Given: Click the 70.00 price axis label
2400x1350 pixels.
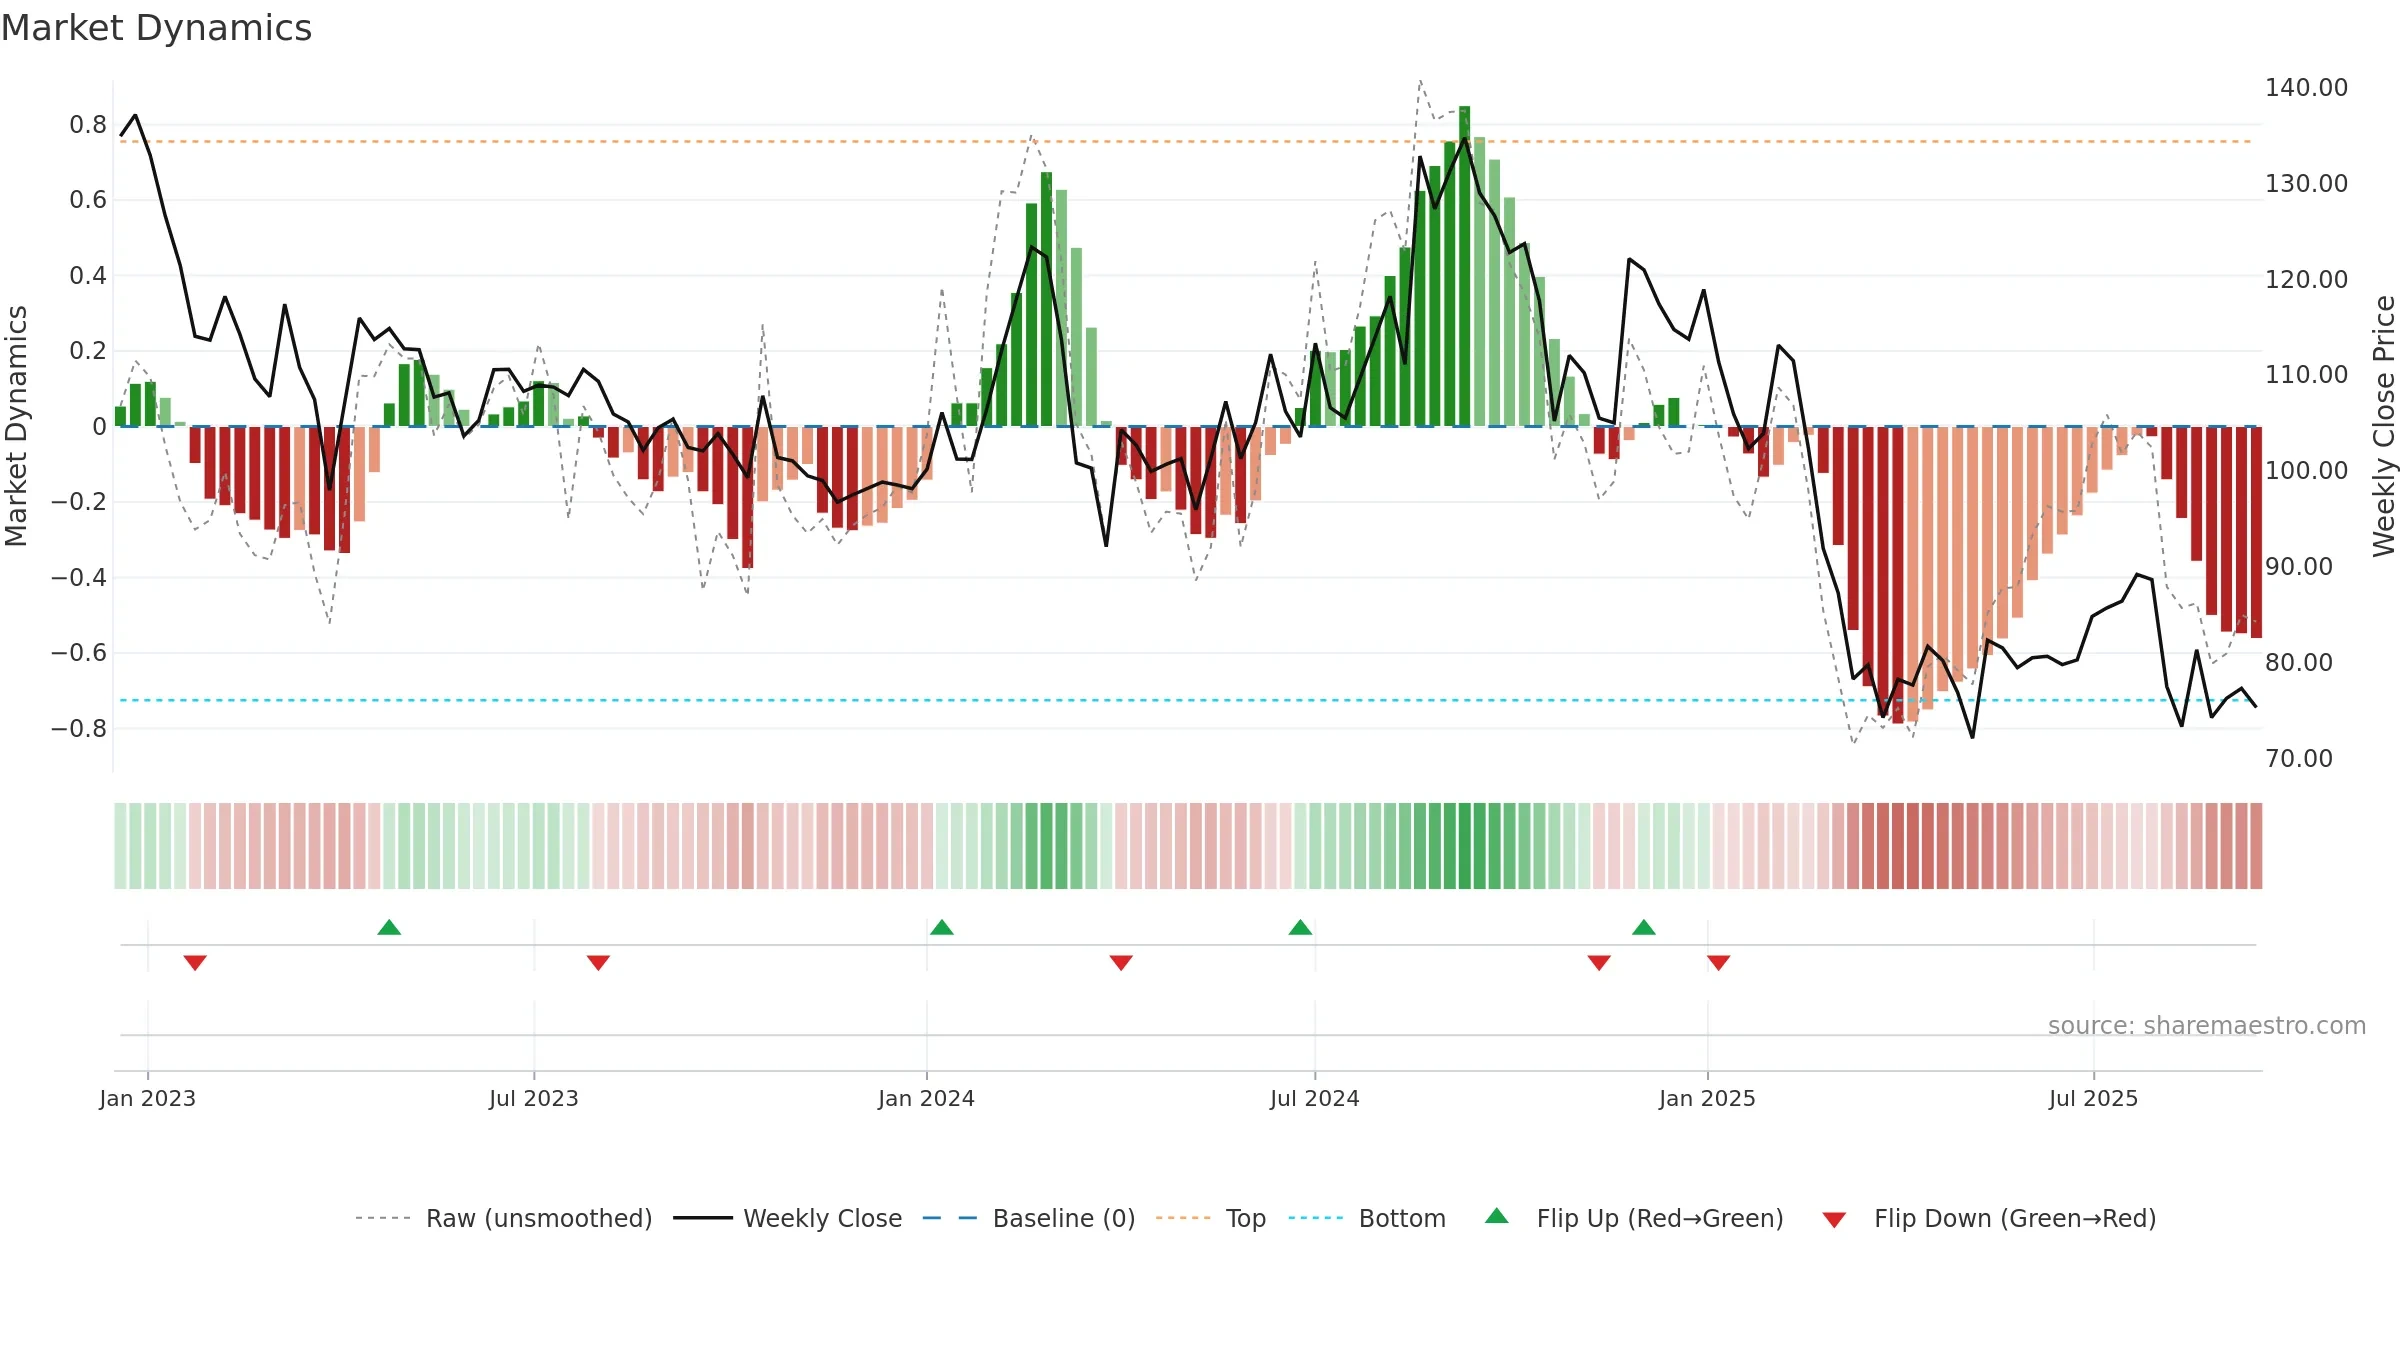Looking at the screenshot, I should [2299, 758].
